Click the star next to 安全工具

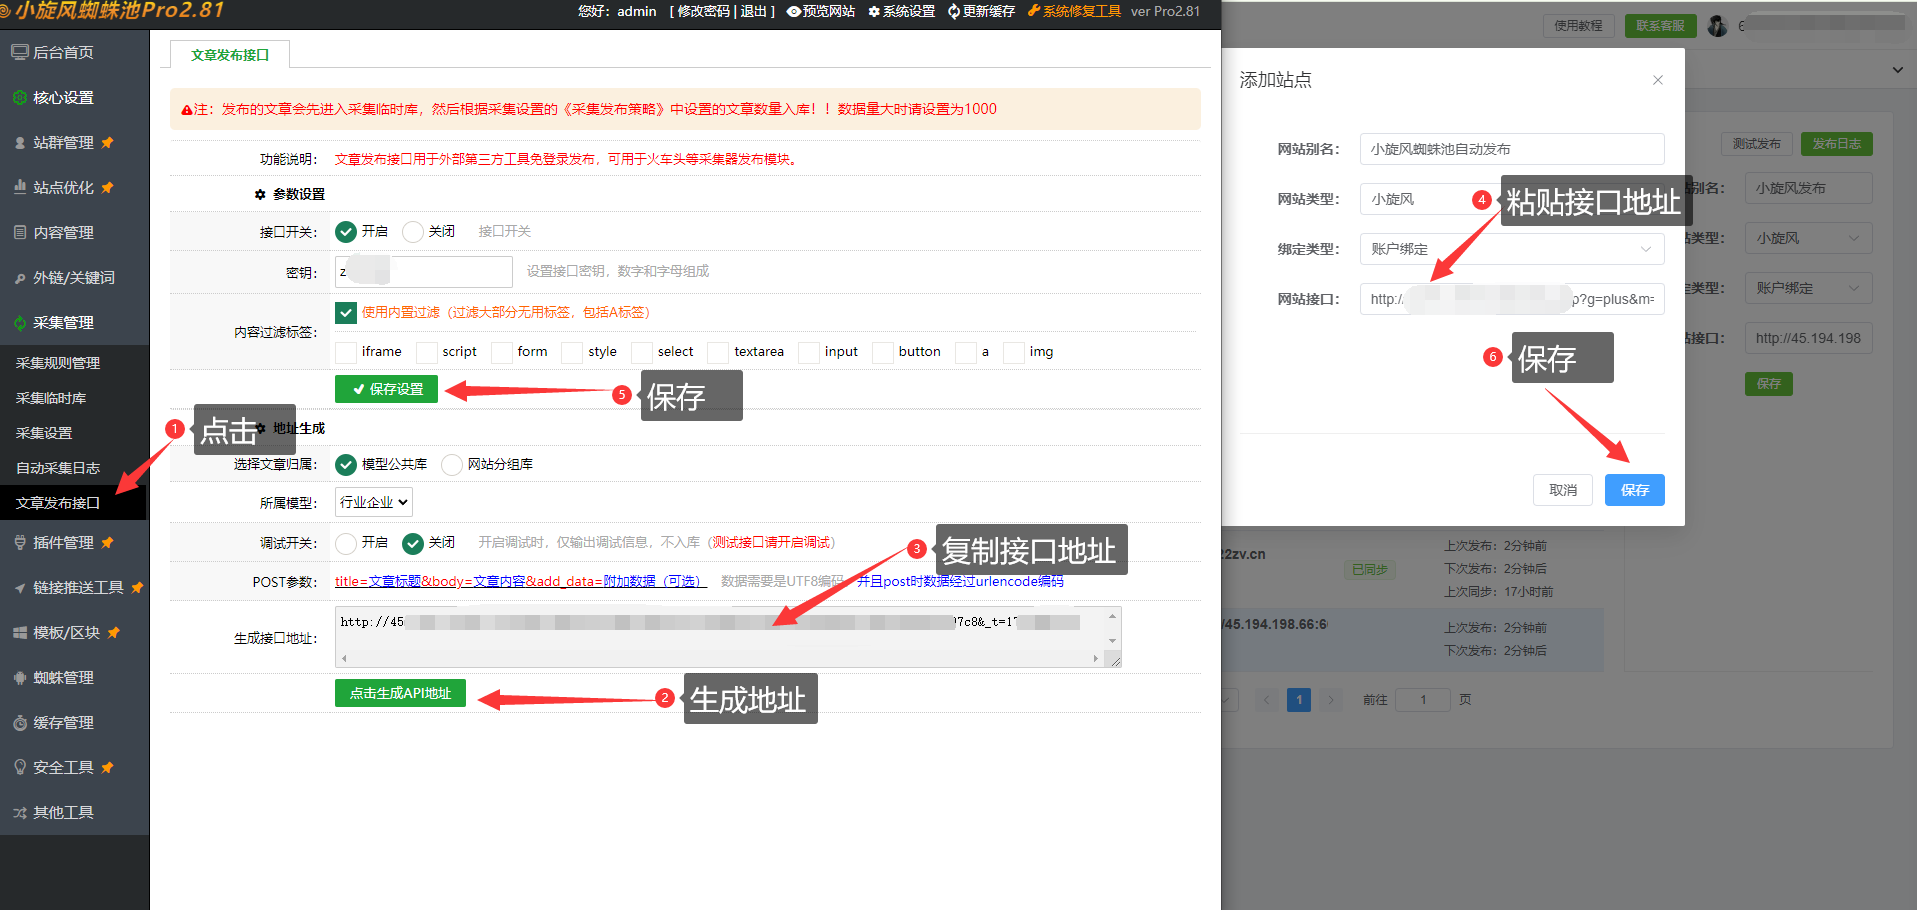[107, 767]
